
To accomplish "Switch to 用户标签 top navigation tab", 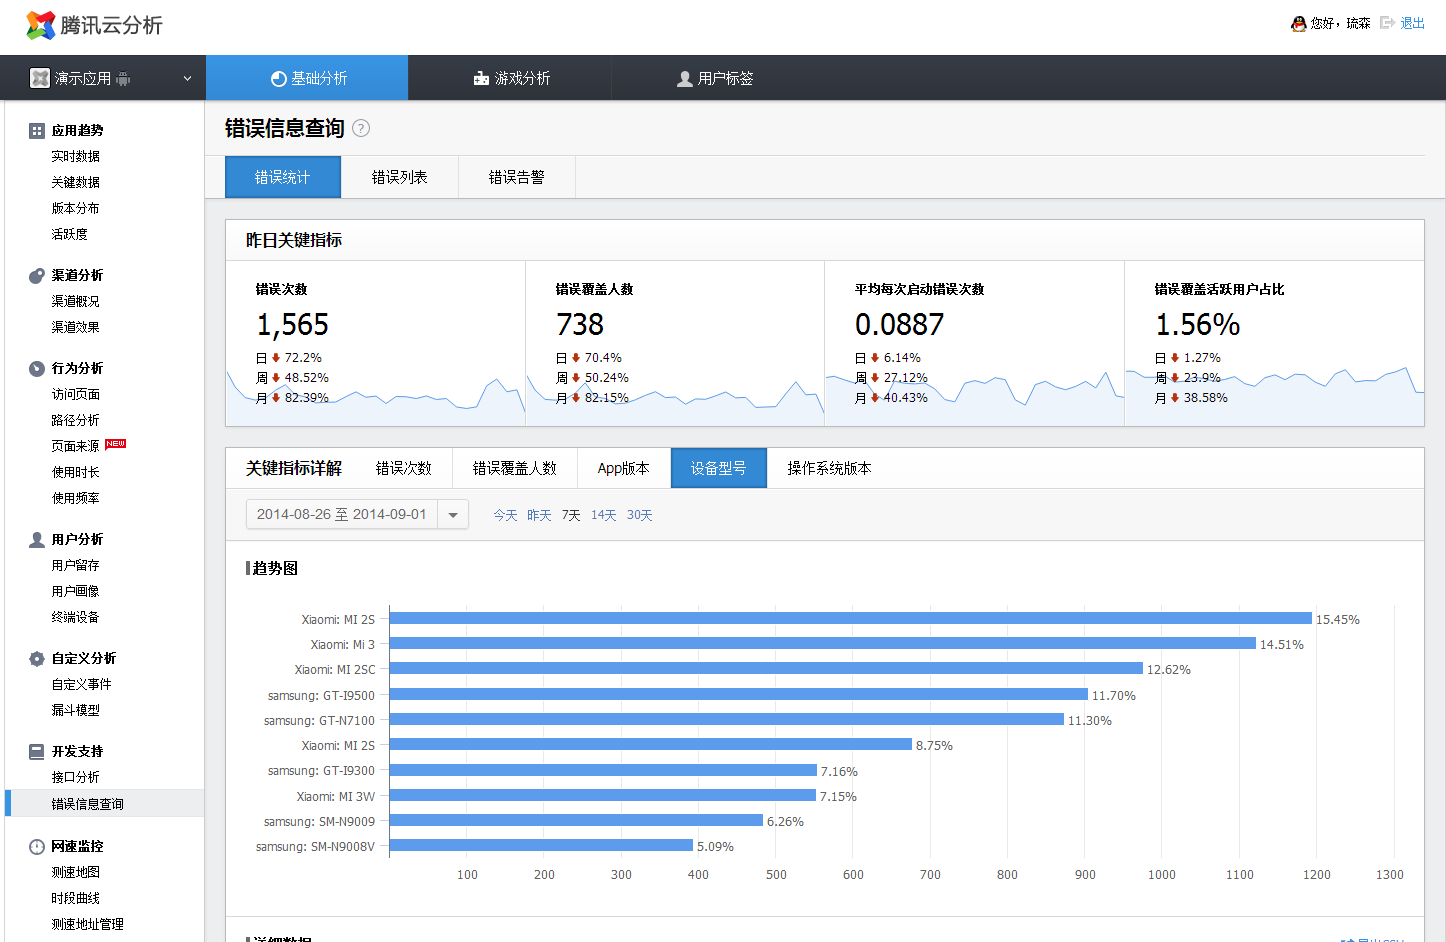I will click(715, 78).
